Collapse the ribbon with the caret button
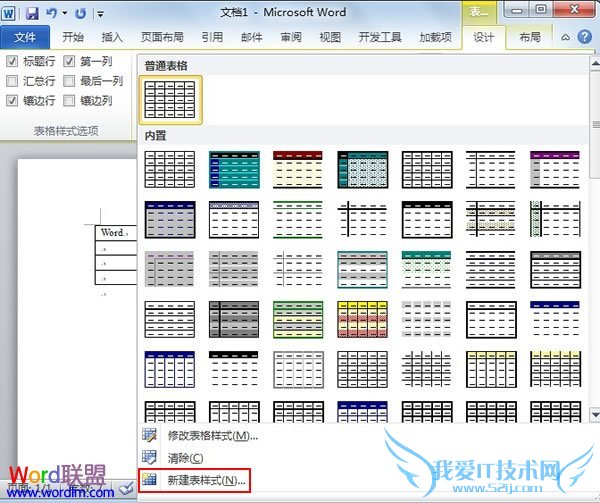600x503 pixels. pos(565,37)
